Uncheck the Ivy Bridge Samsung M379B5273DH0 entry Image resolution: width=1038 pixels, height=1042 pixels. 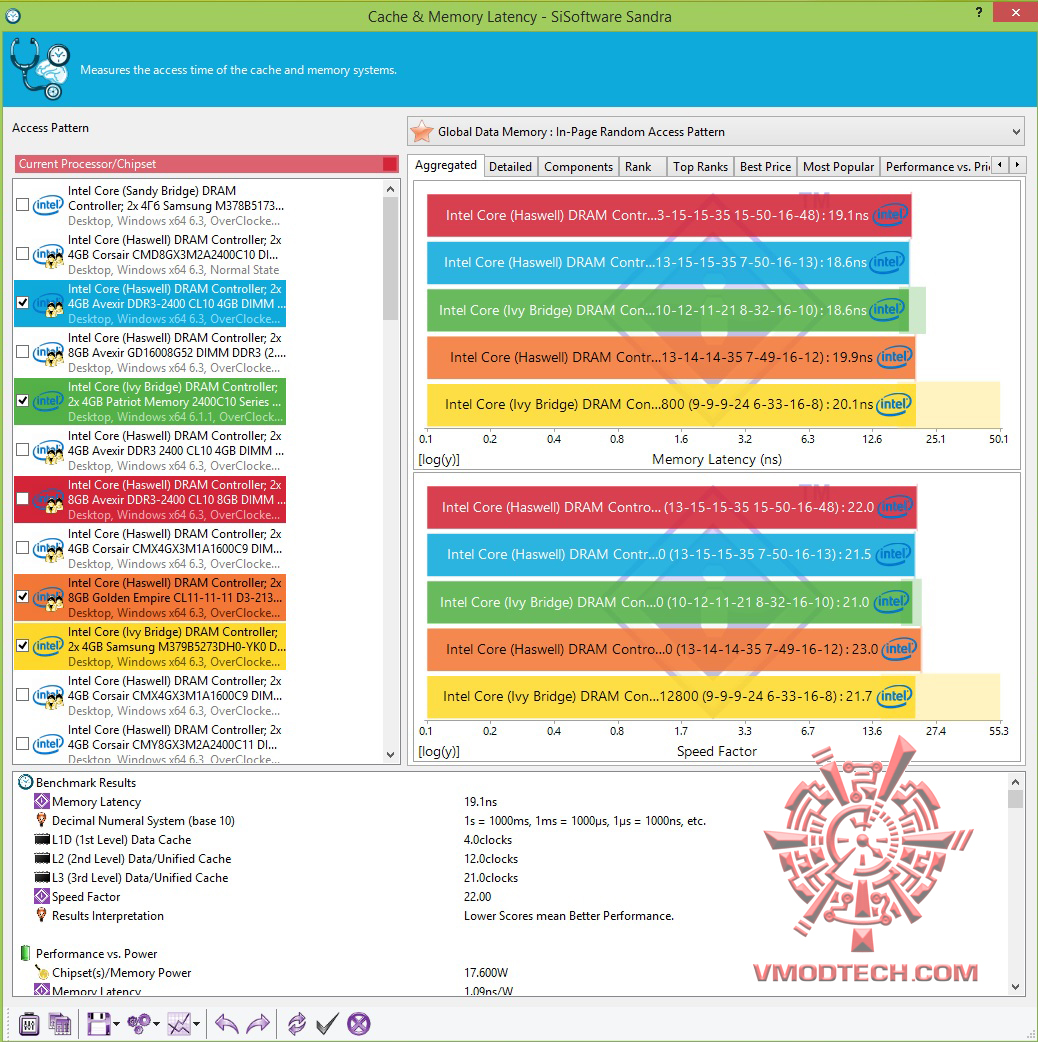click(x=23, y=645)
